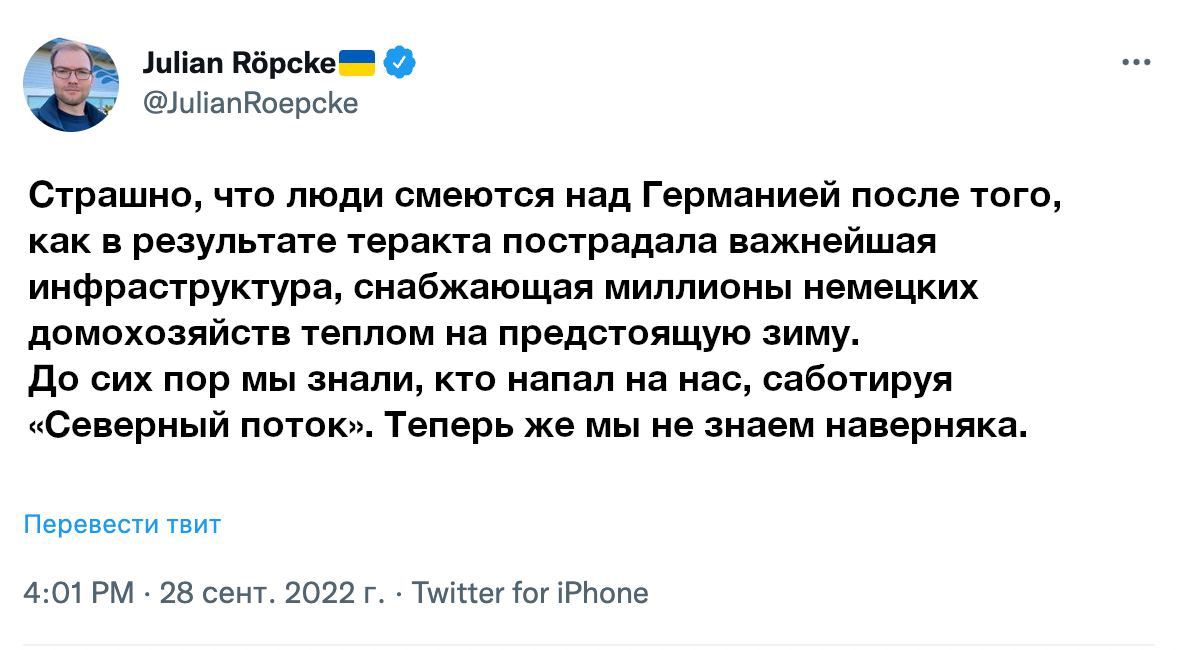This screenshot has height=650, width=1184.
Task: Click the line starting "До сих пор"
Action: (492, 380)
